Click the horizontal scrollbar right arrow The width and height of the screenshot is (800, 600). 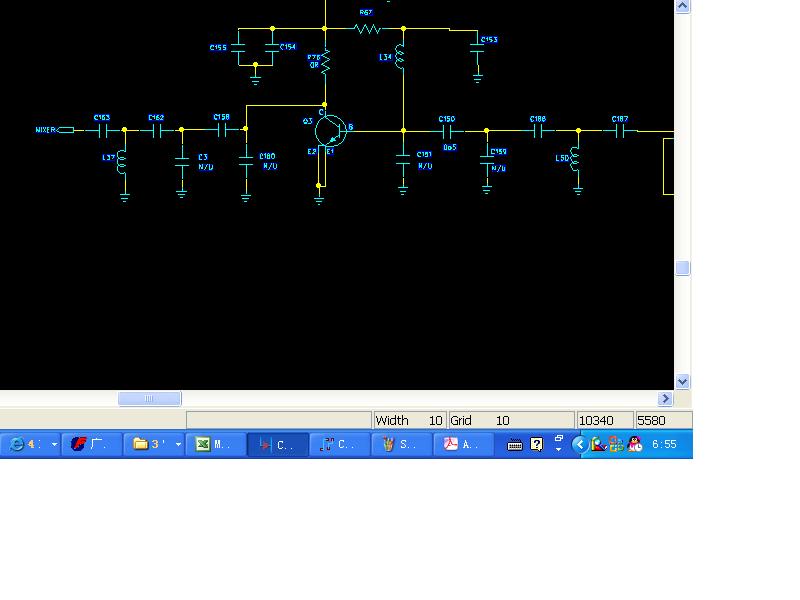665,398
